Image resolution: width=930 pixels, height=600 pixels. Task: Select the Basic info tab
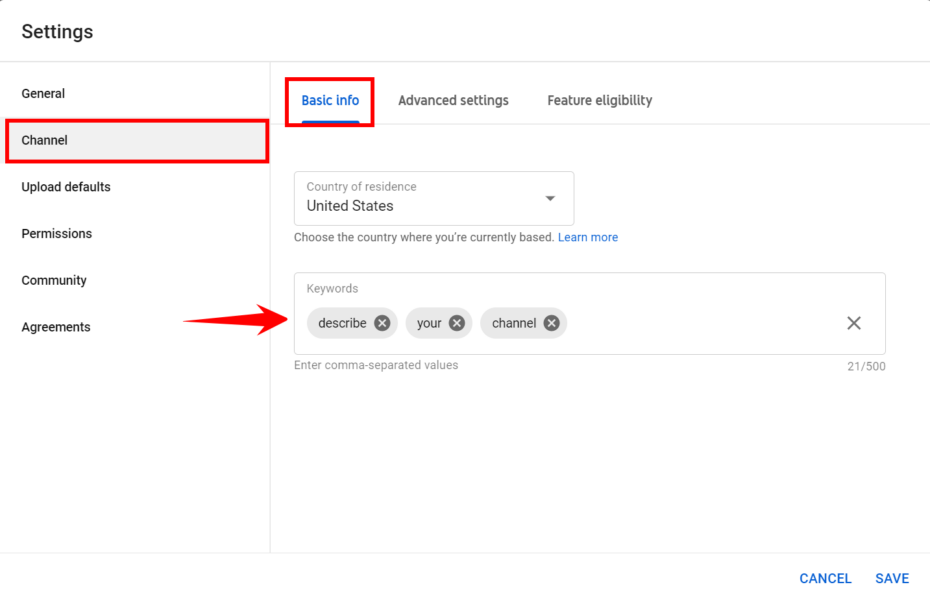329,100
